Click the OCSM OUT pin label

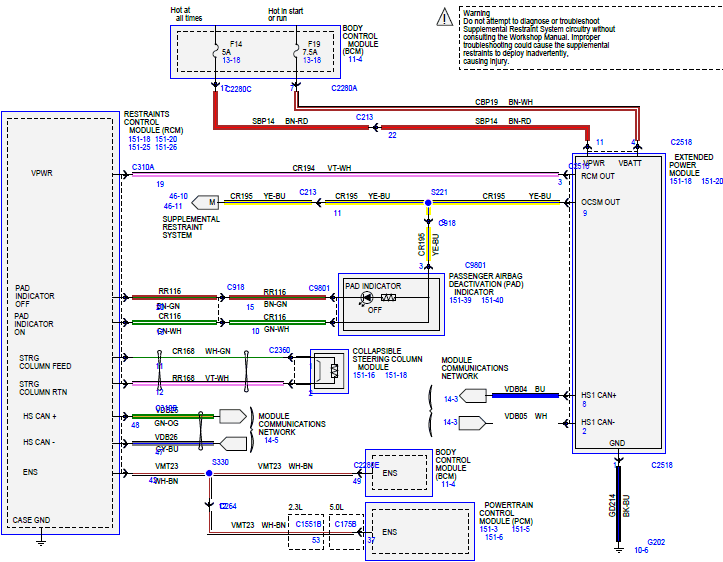600,202
